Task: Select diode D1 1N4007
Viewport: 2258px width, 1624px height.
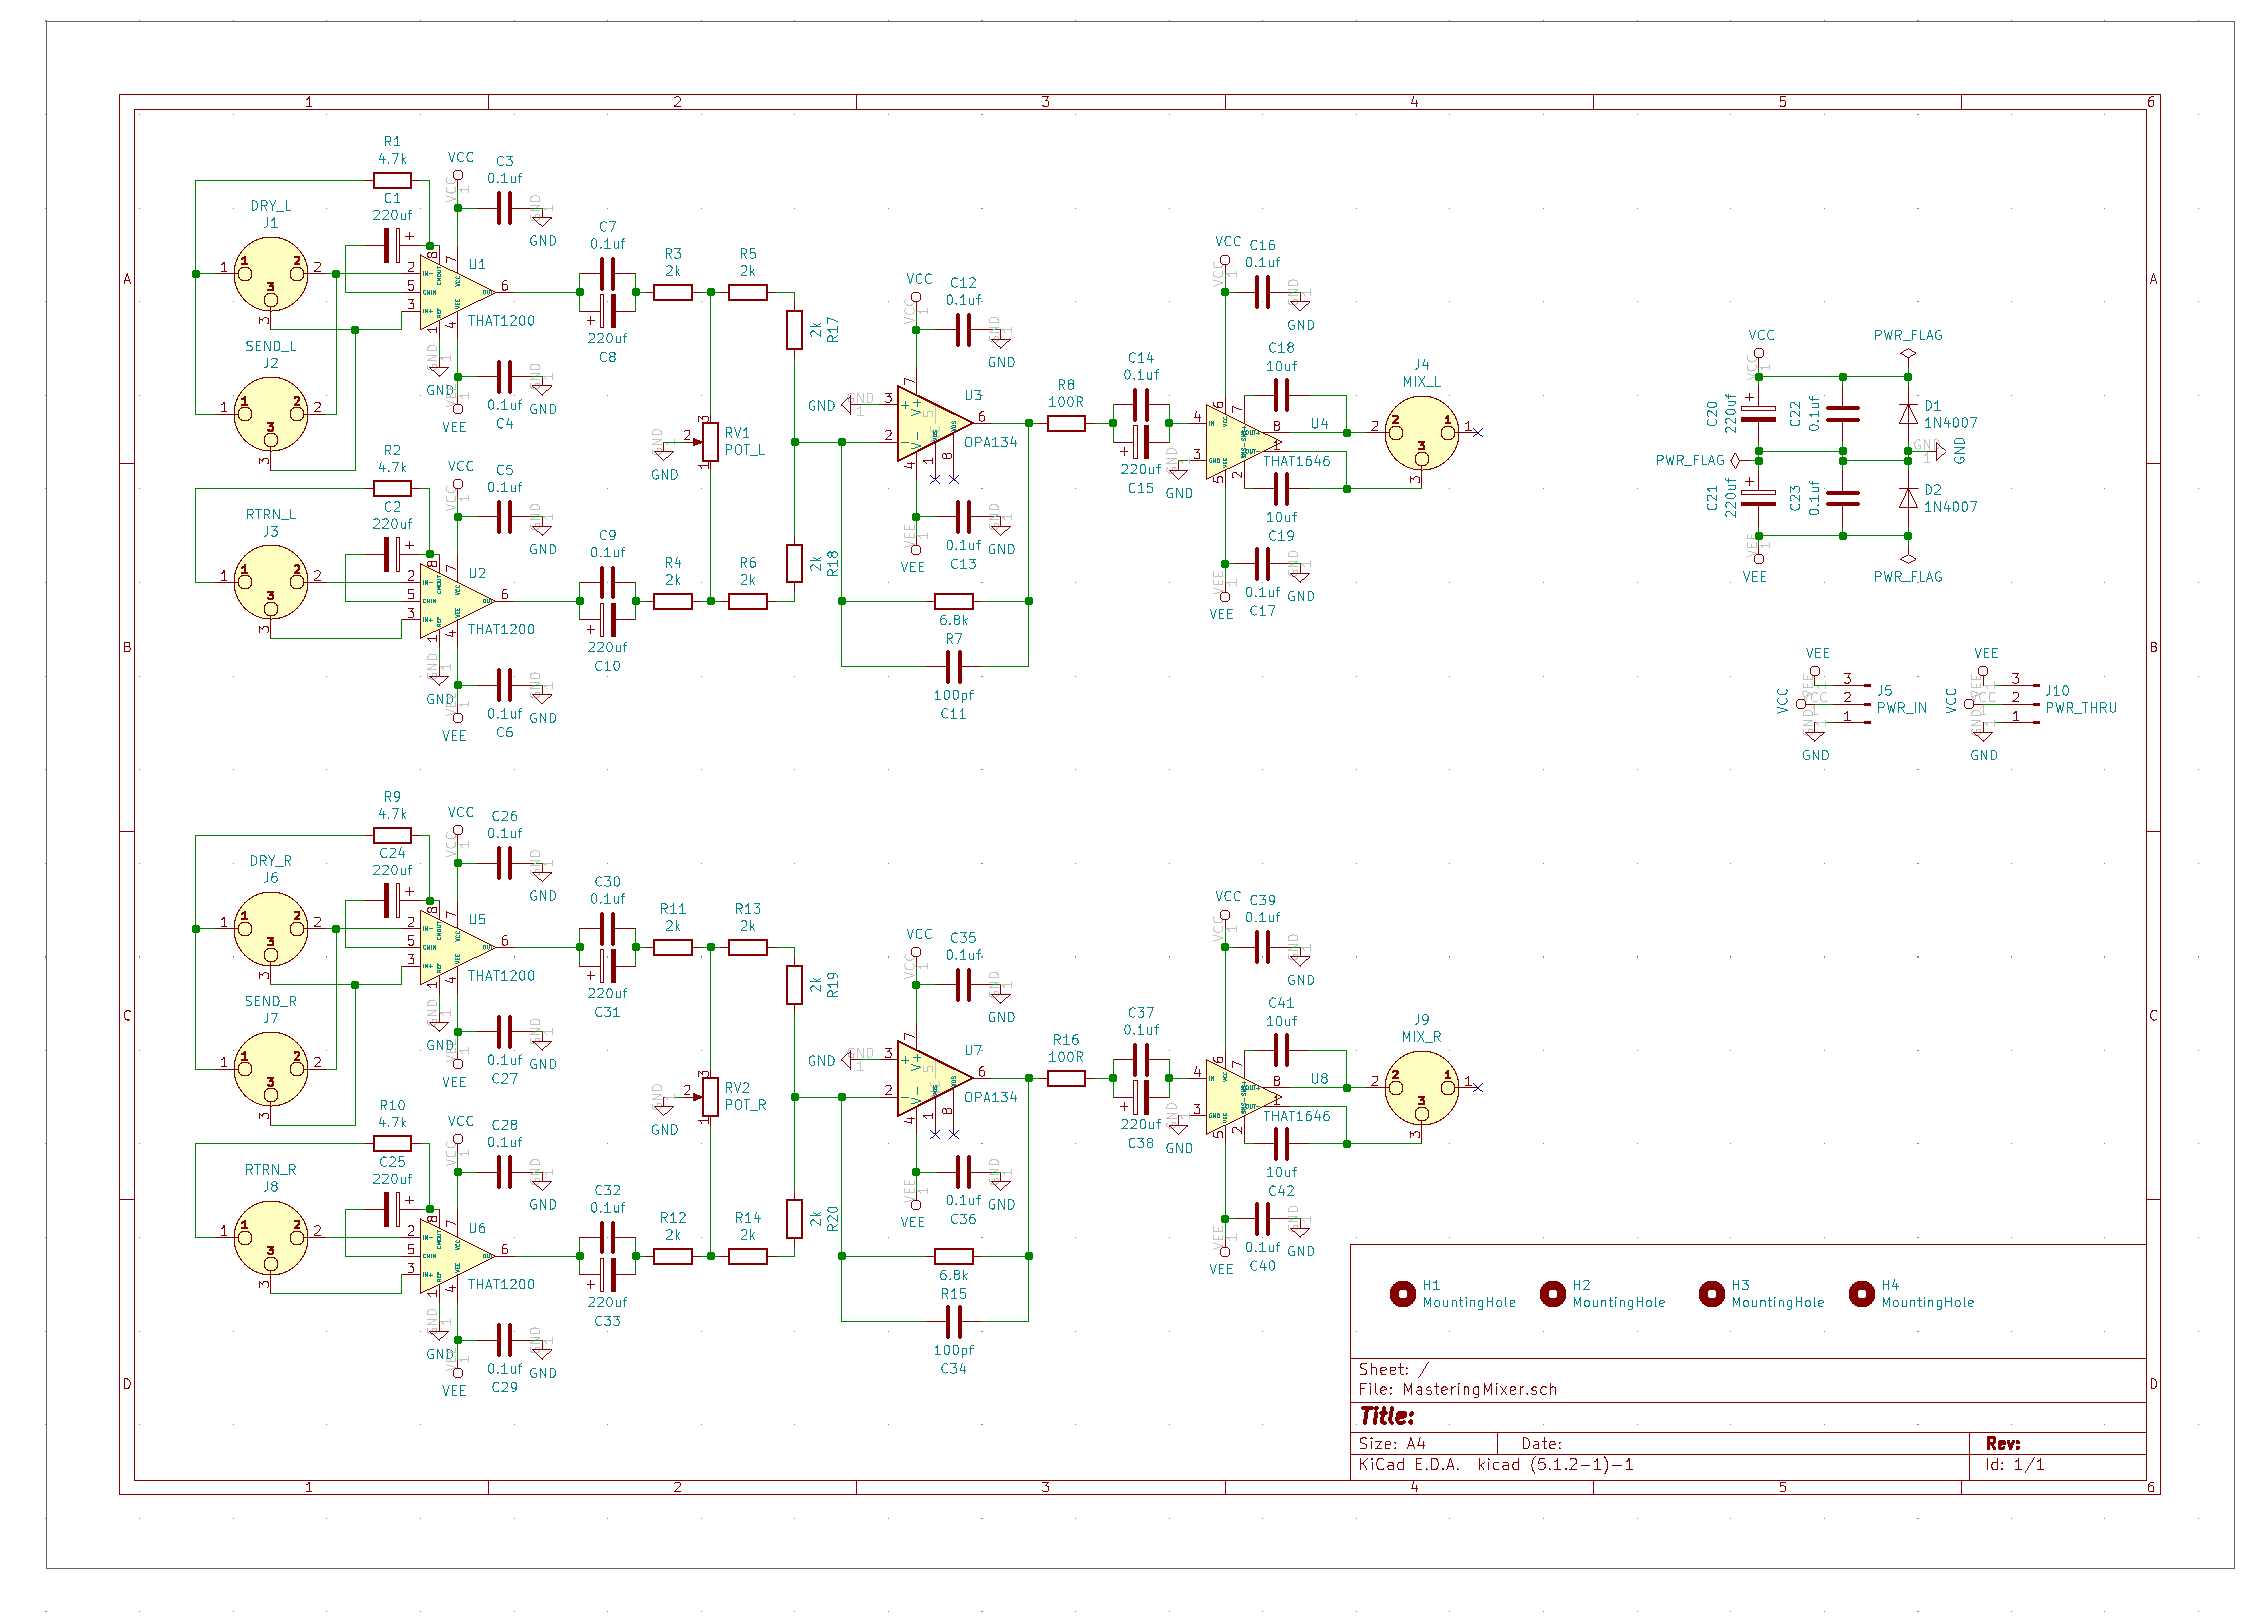Action: 1908,414
